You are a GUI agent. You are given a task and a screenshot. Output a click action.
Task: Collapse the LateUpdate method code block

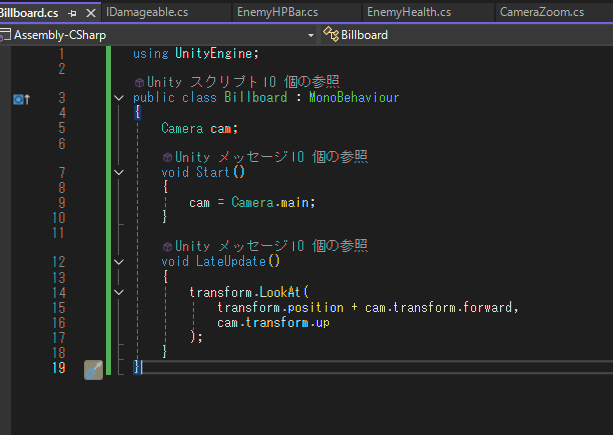click(119, 262)
